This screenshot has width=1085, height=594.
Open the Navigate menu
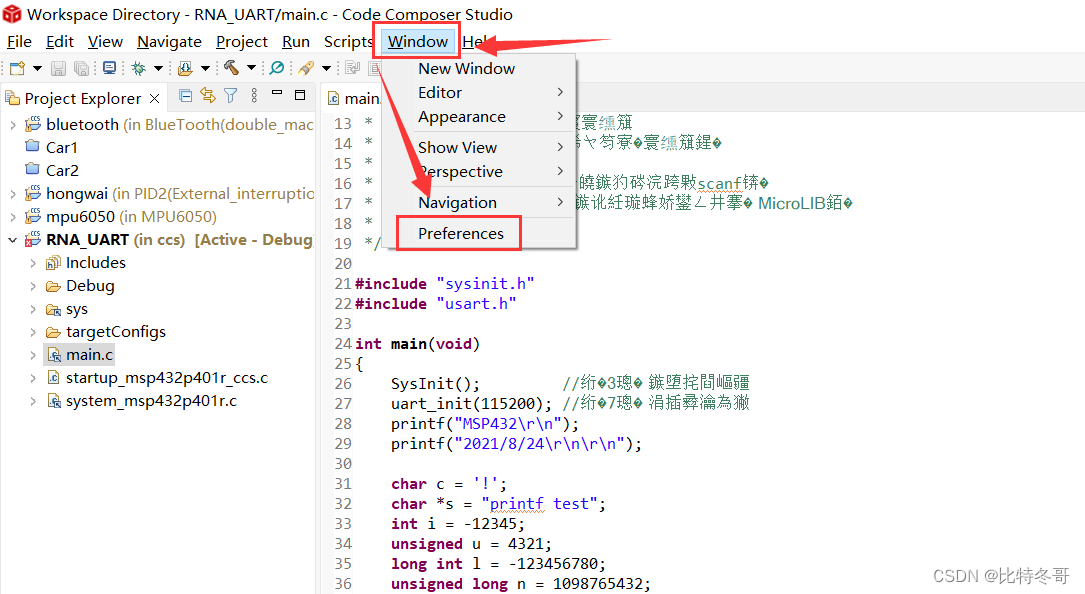click(x=169, y=42)
